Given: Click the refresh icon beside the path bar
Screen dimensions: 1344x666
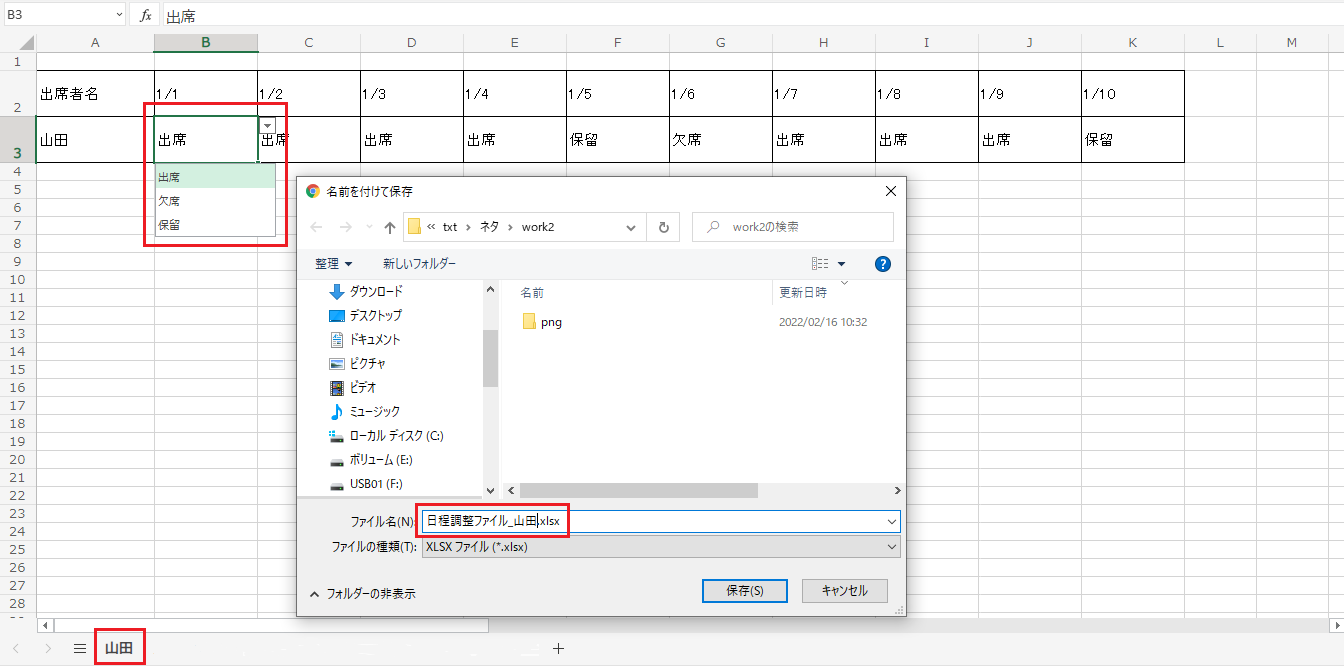Looking at the screenshot, I should tap(662, 227).
